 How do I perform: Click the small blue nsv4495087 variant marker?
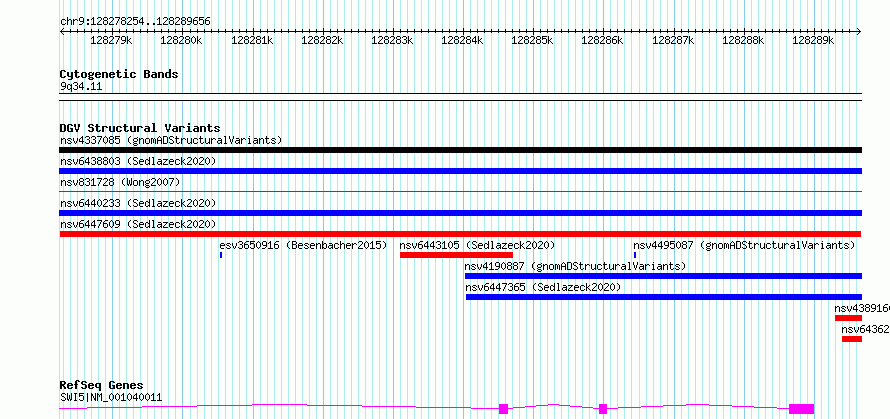point(635,255)
